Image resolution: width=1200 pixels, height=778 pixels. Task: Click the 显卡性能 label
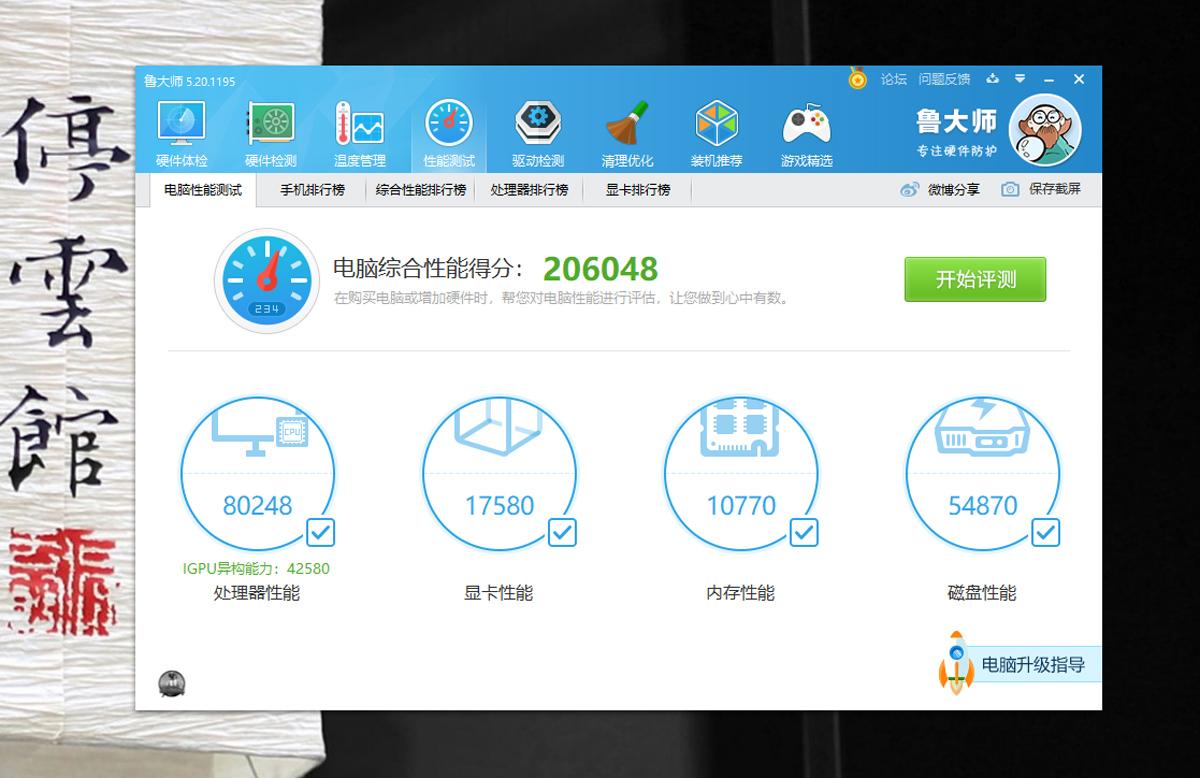pyautogui.click(x=499, y=593)
